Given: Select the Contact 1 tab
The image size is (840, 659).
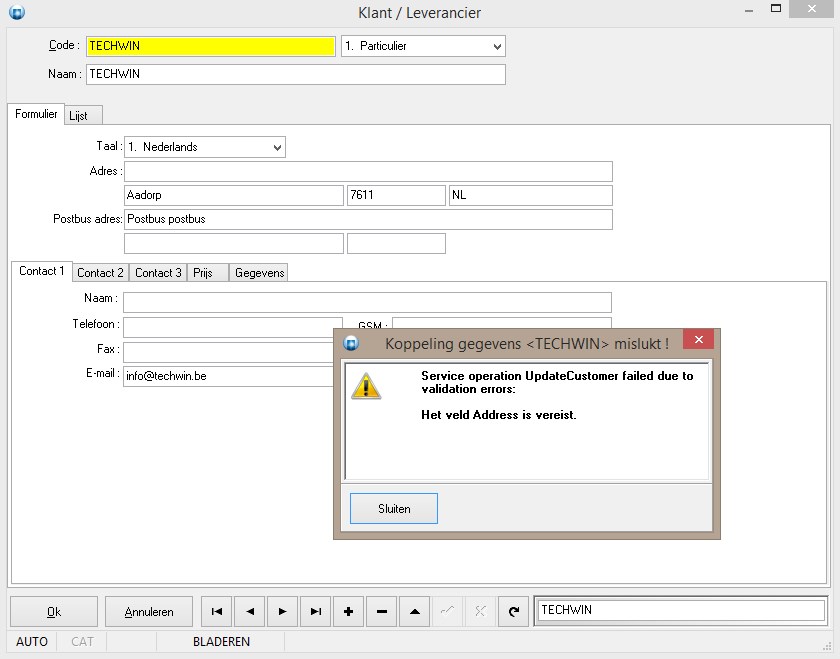Looking at the screenshot, I should click(42, 271).
